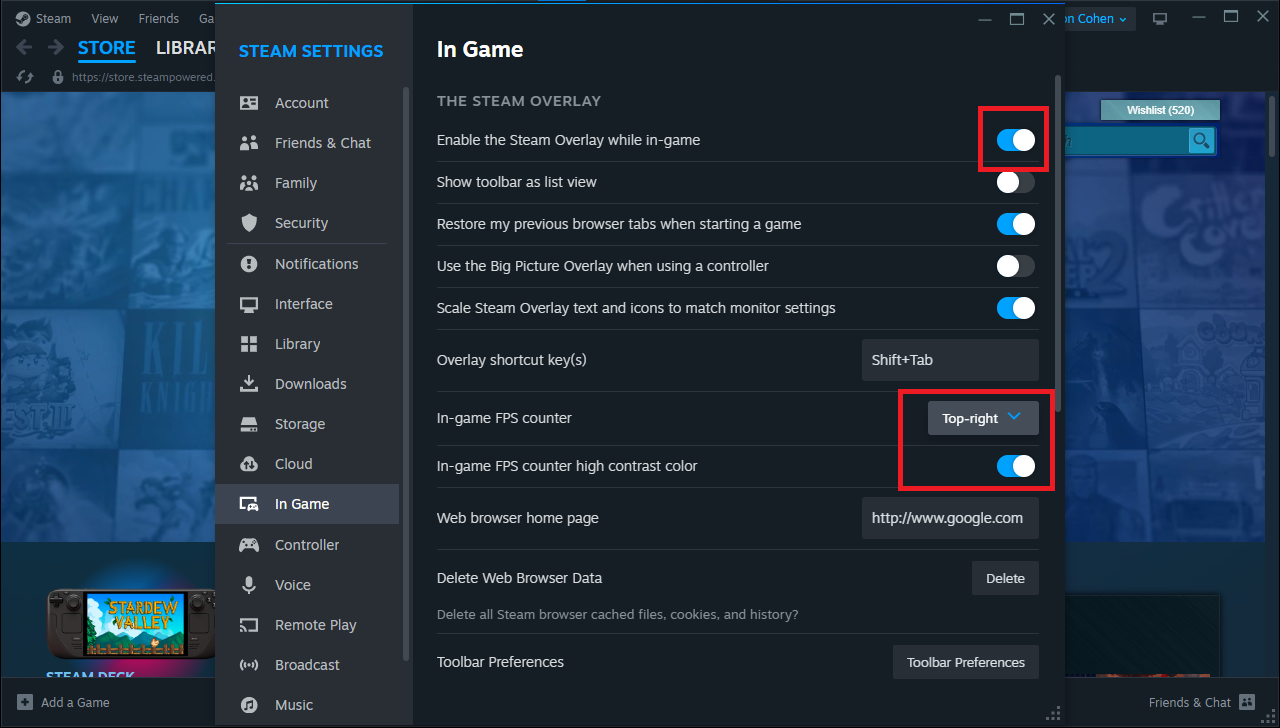
Task: Disable the Steam Overlay while in-game
Action: [1015, 140]
